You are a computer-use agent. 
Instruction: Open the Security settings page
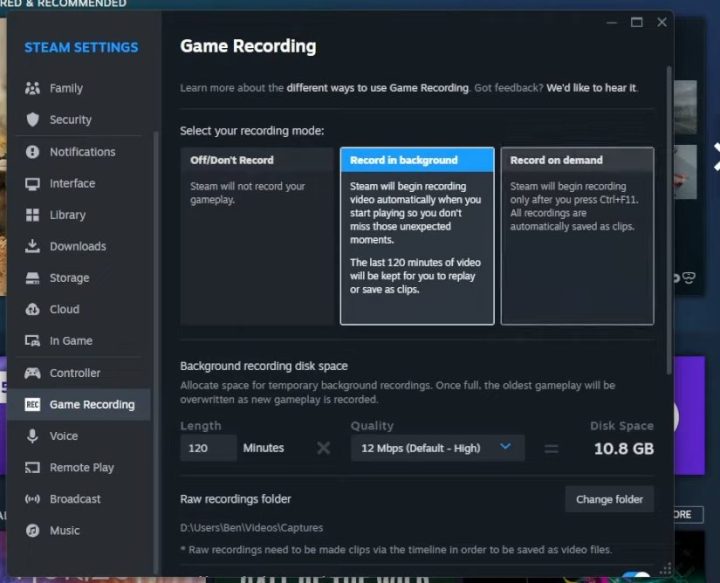click(71, 120)
